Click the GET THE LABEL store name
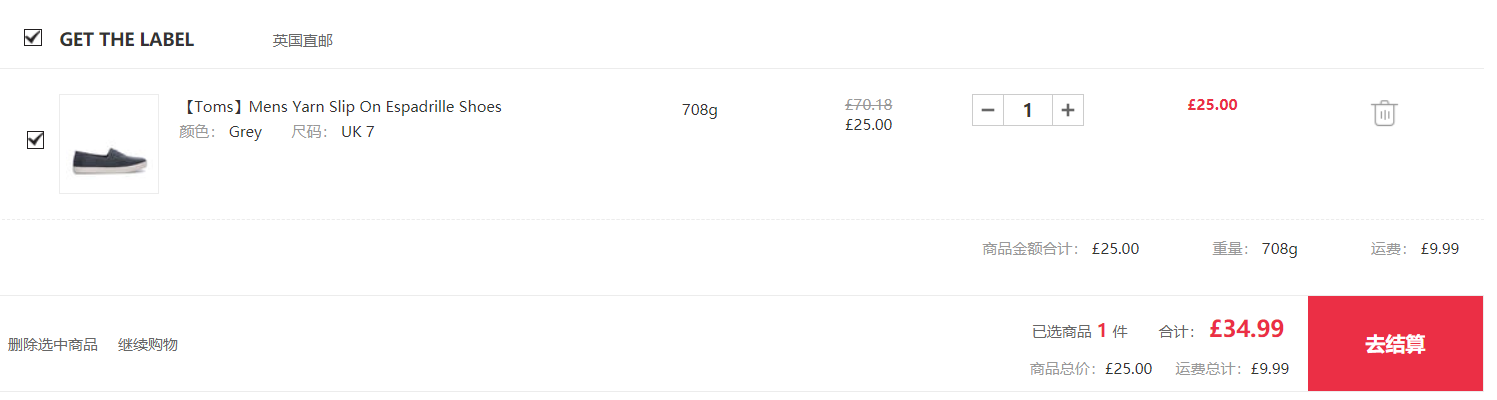 (x=127, y=40)
